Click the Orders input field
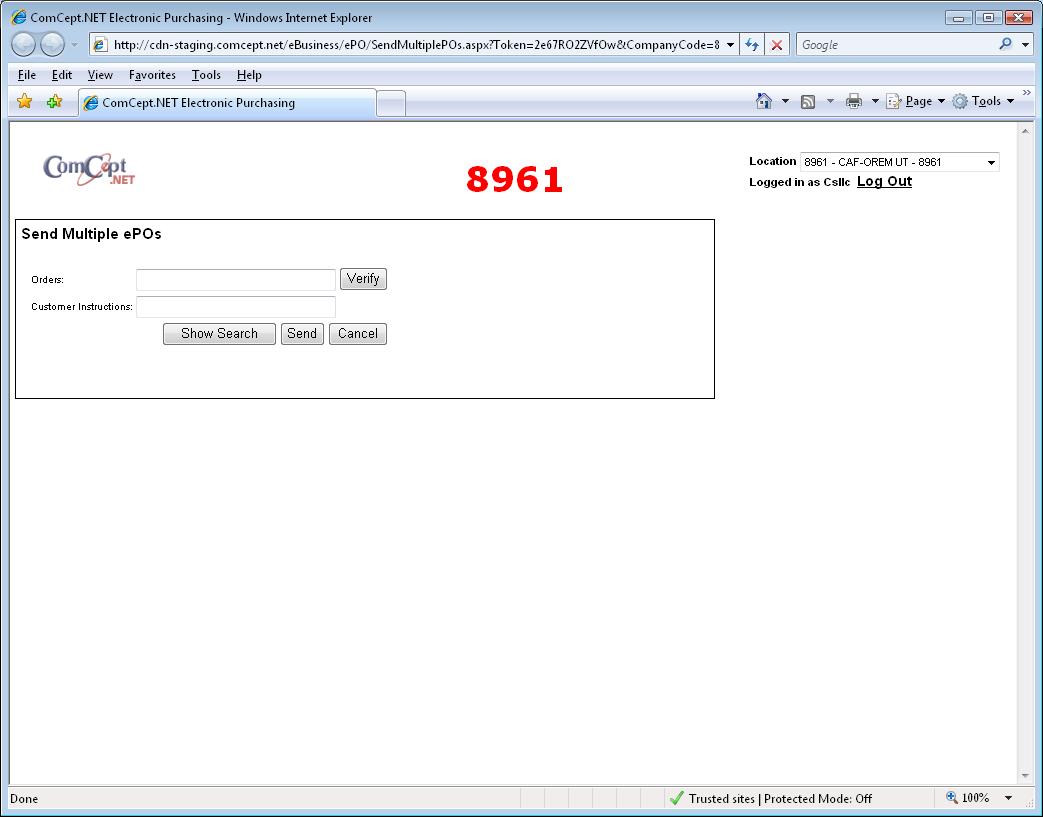The image size is (1043, 817). pos(236,280)
